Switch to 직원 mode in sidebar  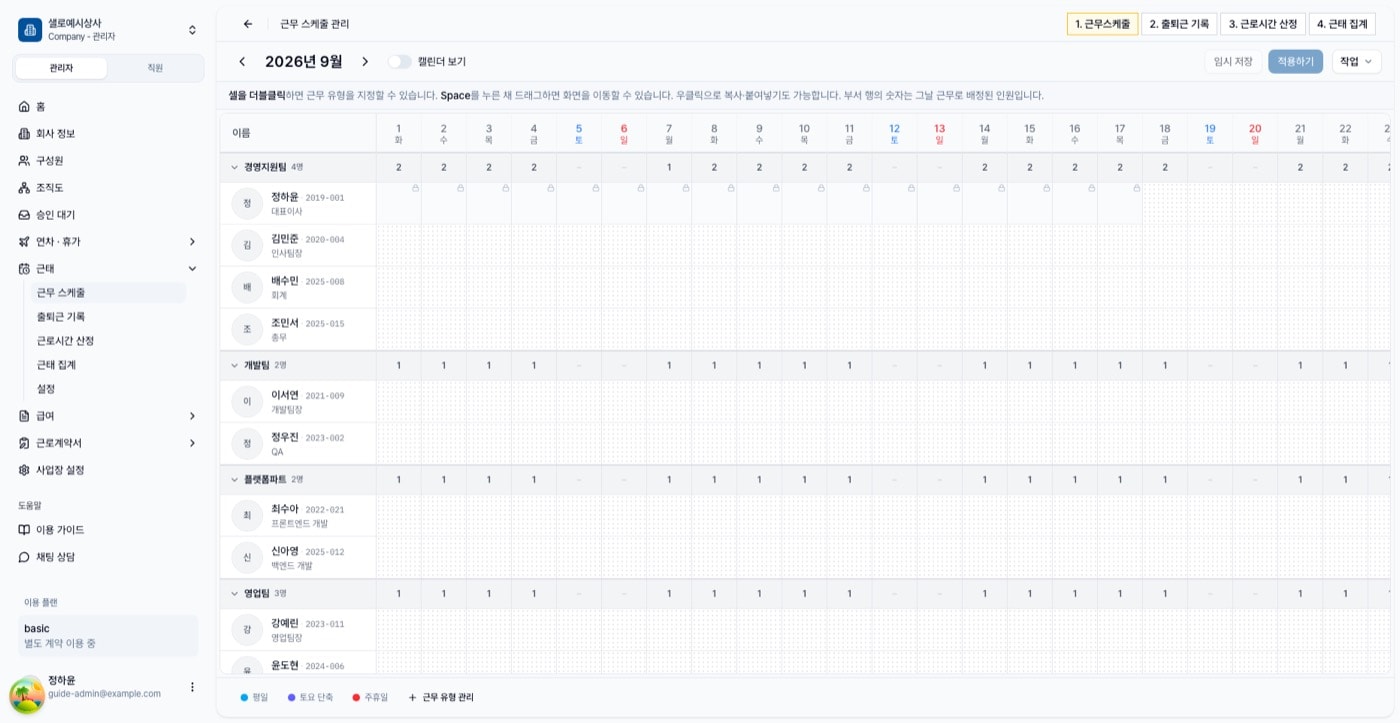coord(155,68)
